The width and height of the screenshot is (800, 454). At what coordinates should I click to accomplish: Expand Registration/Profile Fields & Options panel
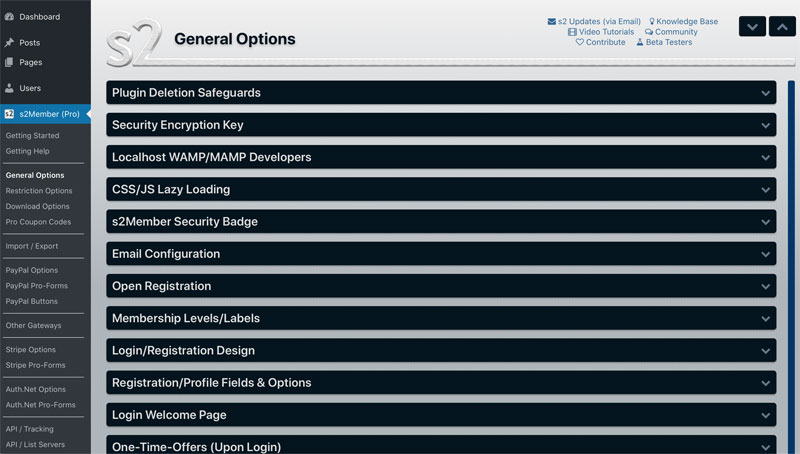pos(441,383)
